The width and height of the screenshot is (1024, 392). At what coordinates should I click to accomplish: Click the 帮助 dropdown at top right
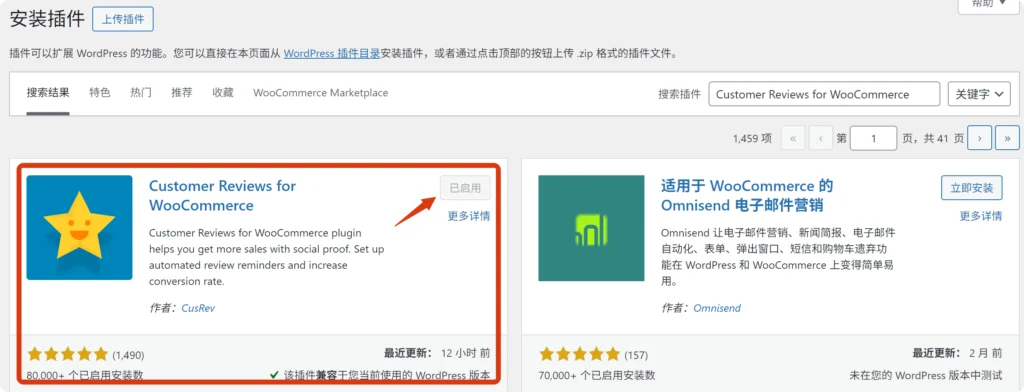(x=988, y=5)
